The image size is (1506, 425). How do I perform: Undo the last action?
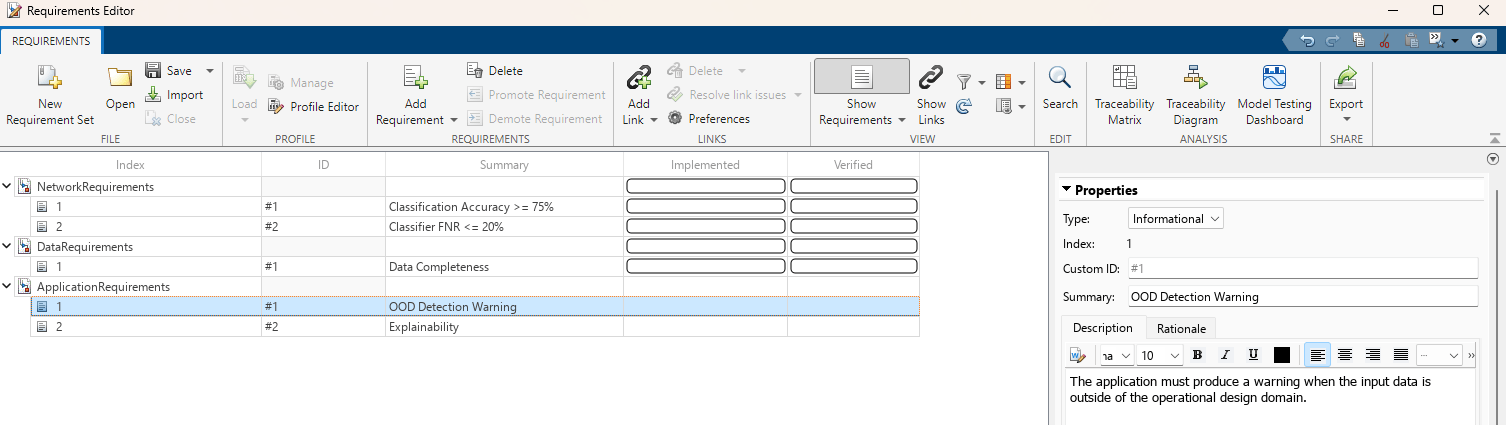pos(1307,41)
